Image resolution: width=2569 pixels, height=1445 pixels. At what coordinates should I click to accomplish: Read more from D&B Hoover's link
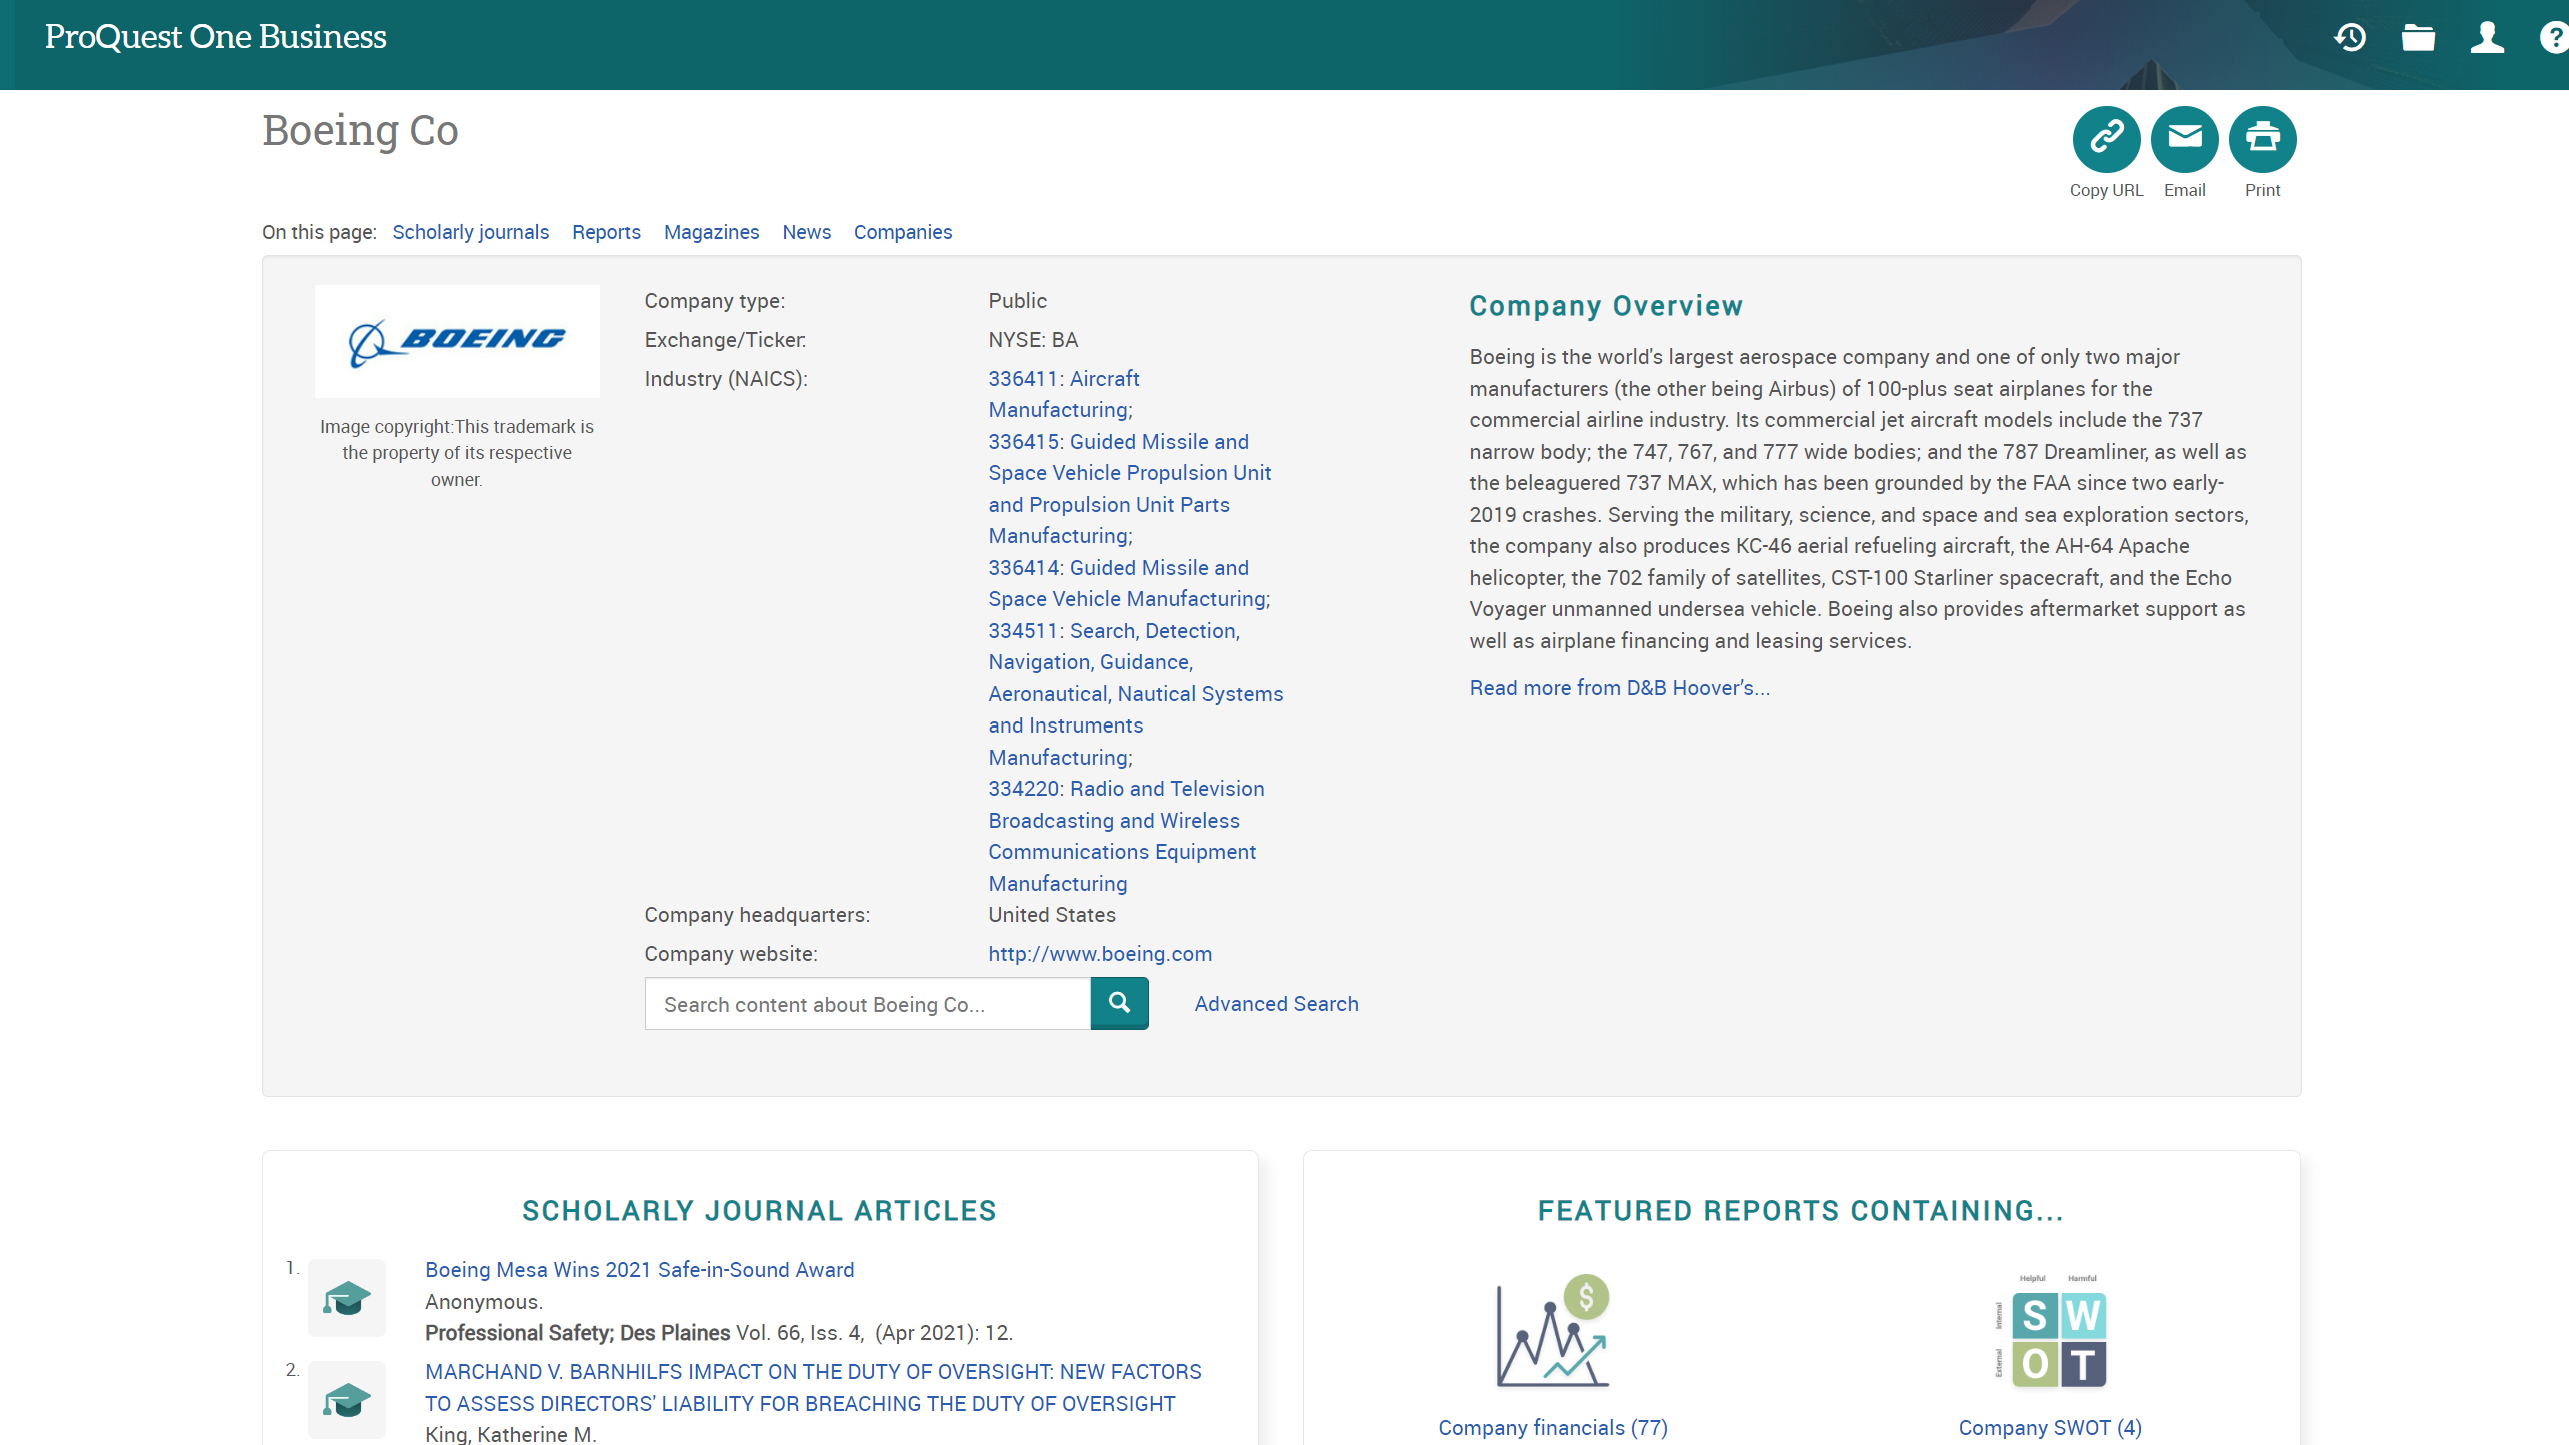coord(1619,688)
